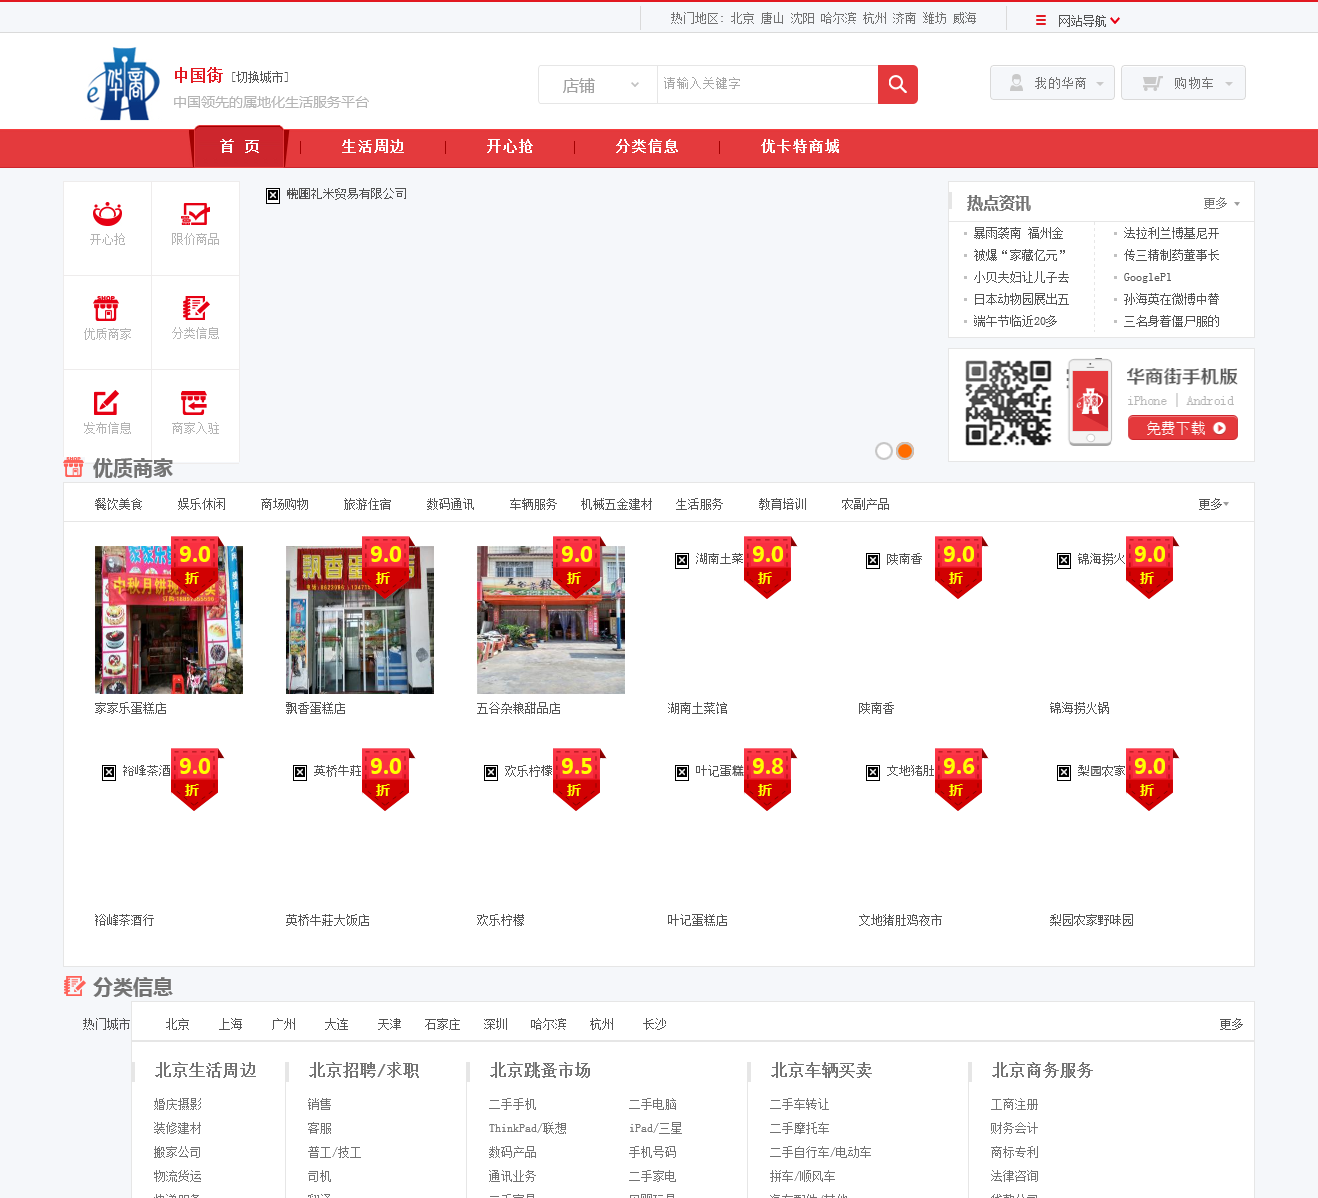Select the second orange carousel dot

pos(905,451)
